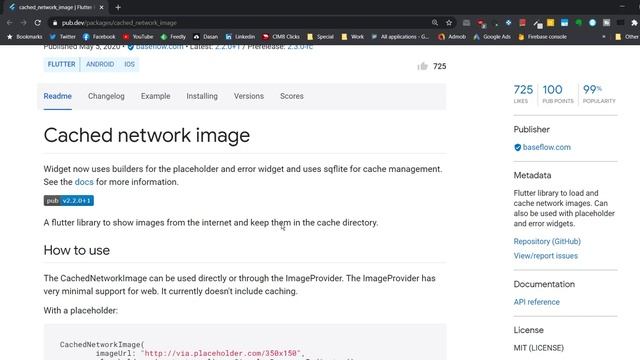
Task: Open the YouTube bookmark
Action: point(138,37)
